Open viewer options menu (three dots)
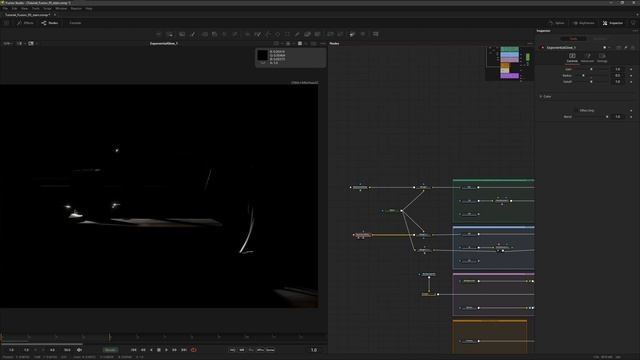 coord(323,43)
